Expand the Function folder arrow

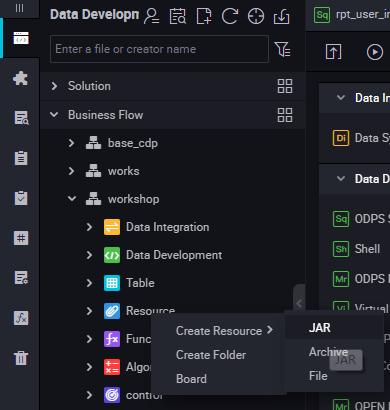pos(89,339)
